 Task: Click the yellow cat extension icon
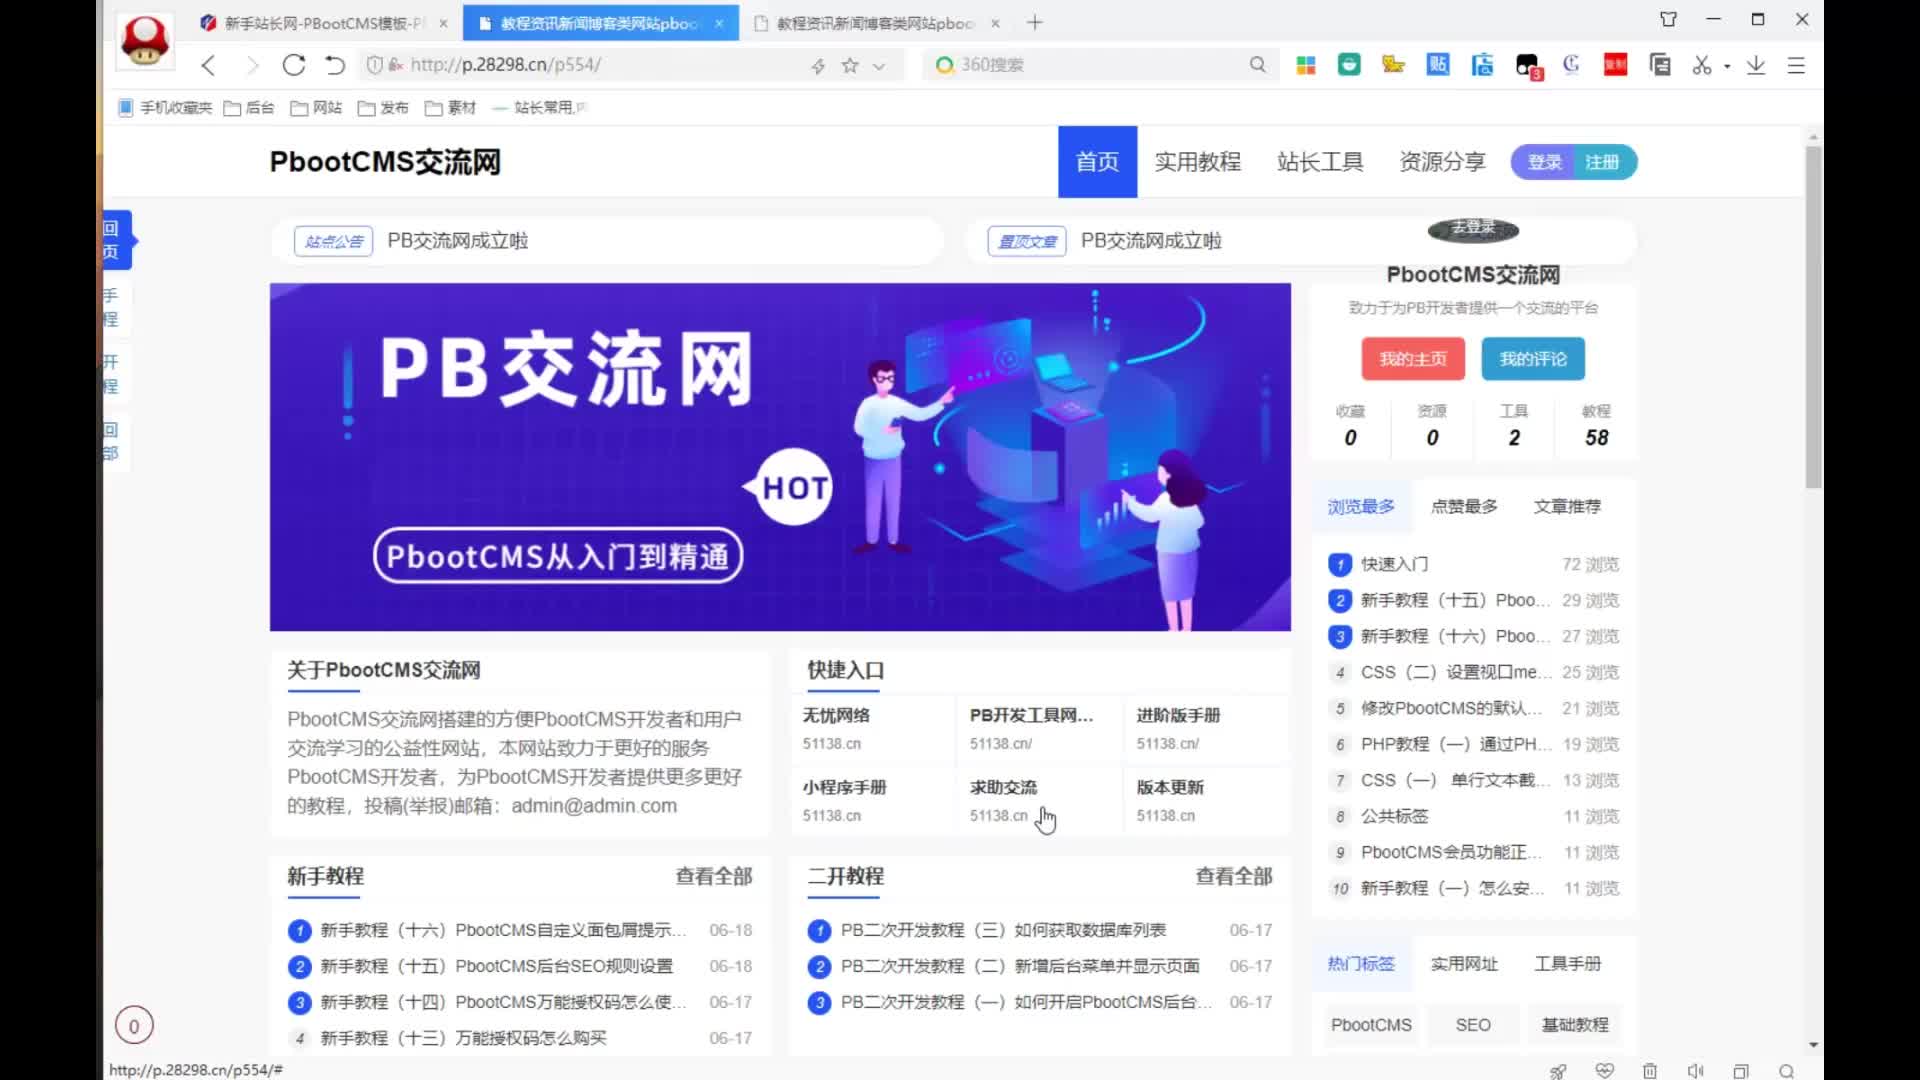point(1393,65)
